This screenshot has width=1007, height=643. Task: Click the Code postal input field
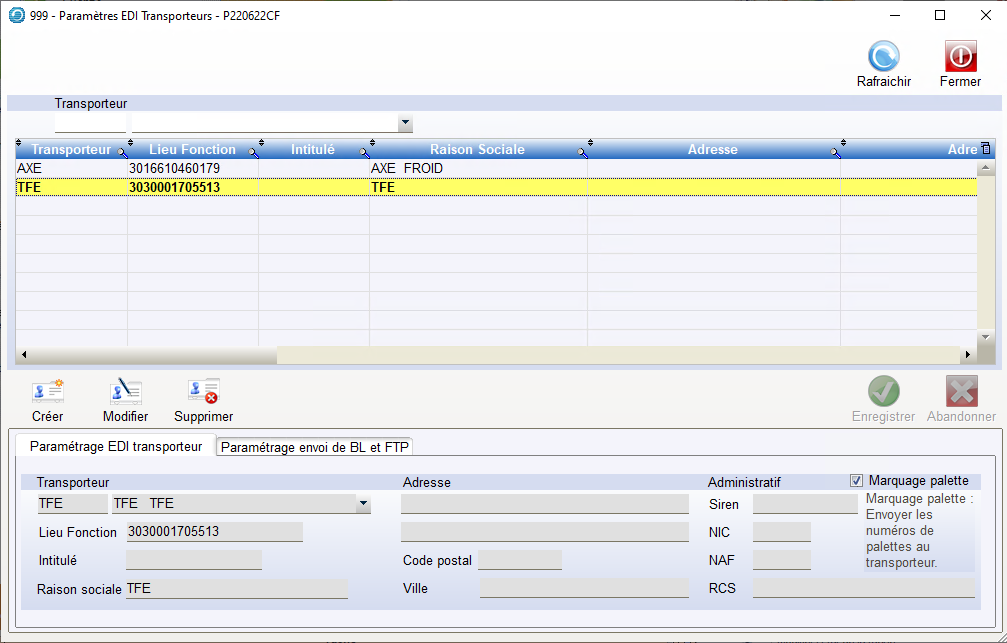(519, 560)
